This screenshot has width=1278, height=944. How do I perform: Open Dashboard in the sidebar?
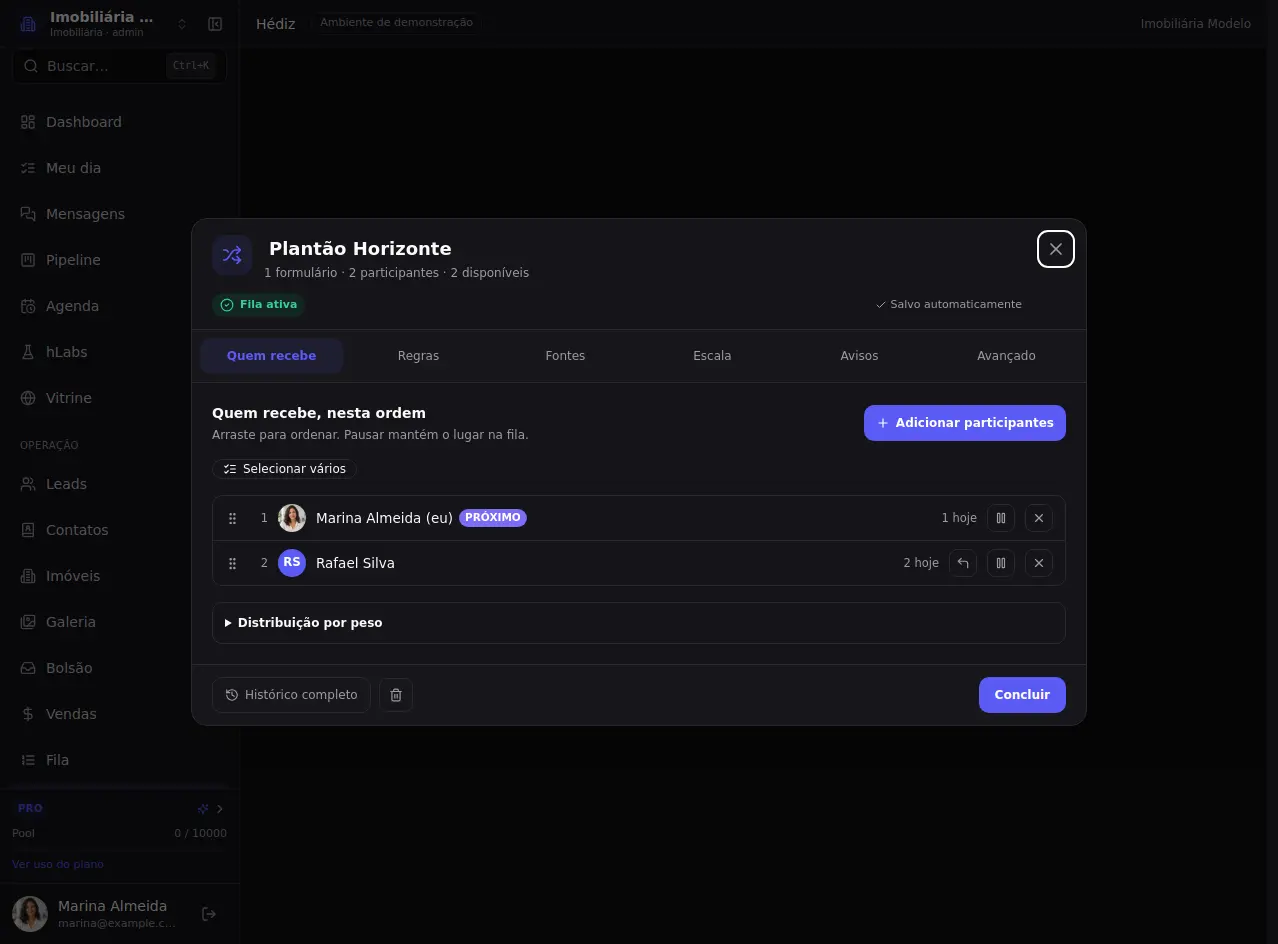(119, 122)
